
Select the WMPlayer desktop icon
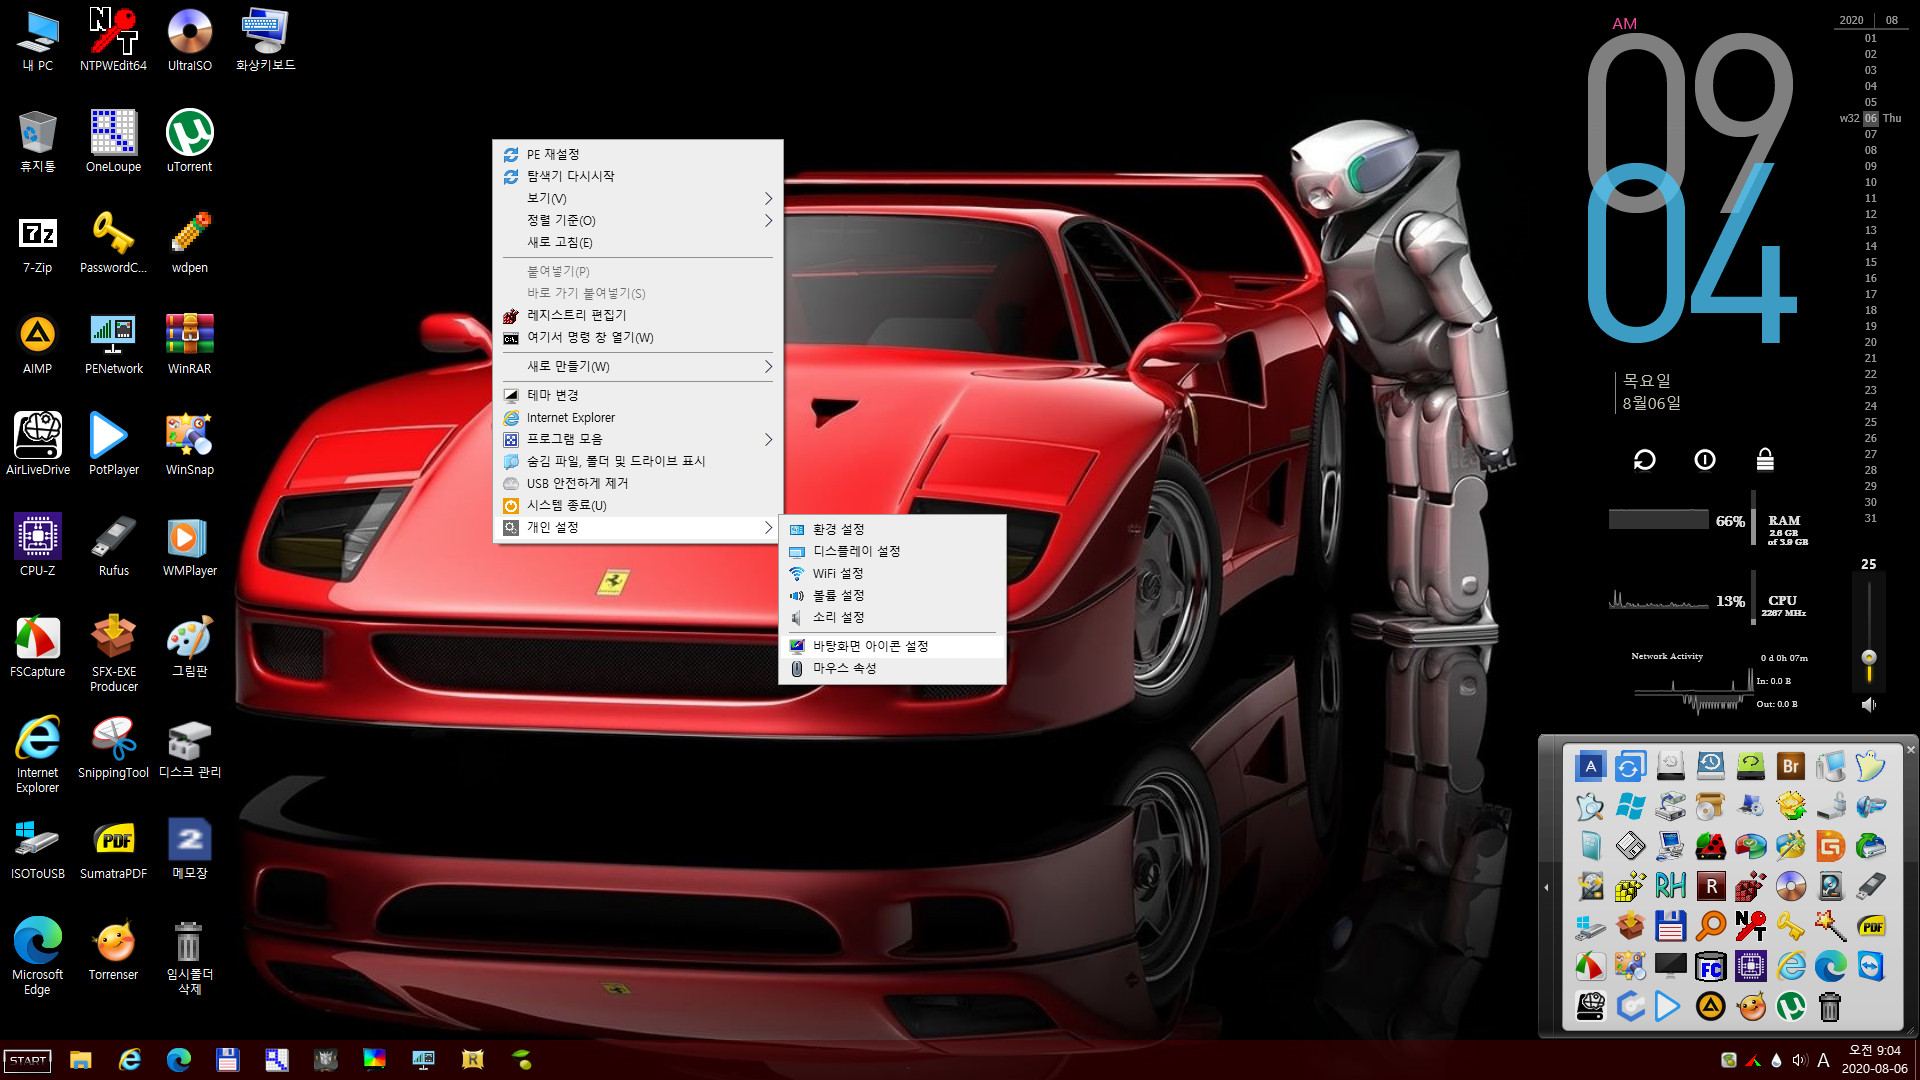coord(189,545)
